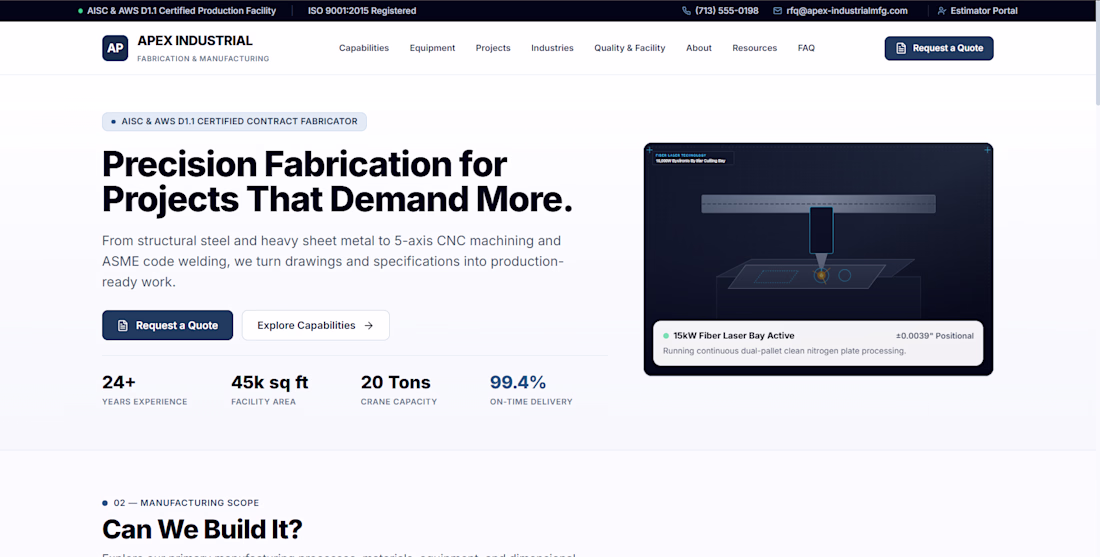
Task: Click the Precision Fabrication headline
Action: click(x=337, y=182)
